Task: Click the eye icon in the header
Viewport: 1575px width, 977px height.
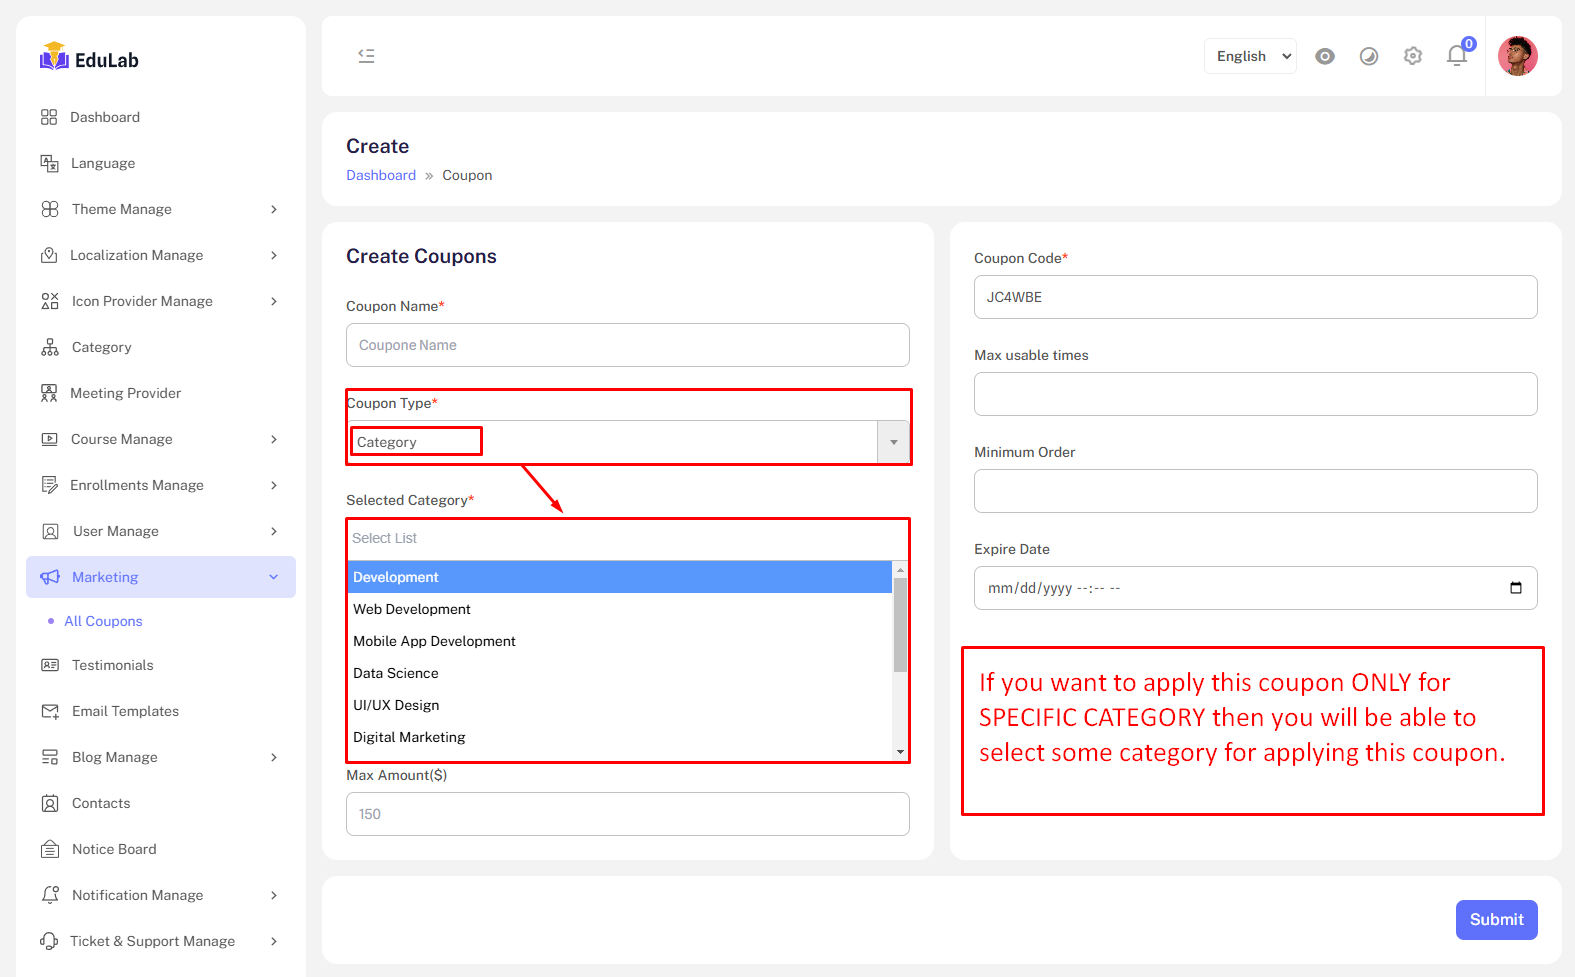Action: point(1324,56)
